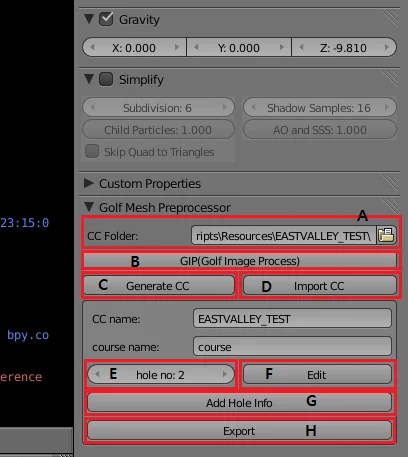408x457 pixels.
Task: Click the Shadow Samples slider field
Action: (320, 108)
